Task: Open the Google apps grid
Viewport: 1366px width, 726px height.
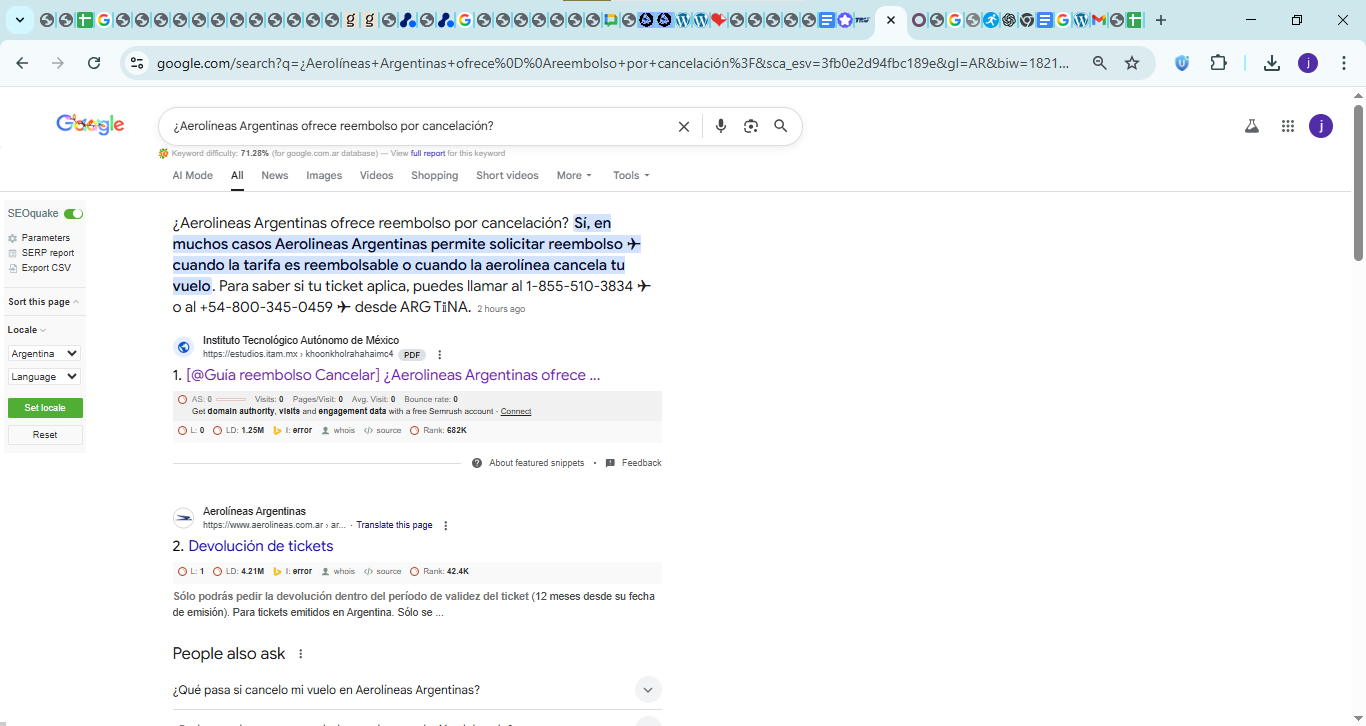Action: pyautogui.click(x=1288, y=126)
